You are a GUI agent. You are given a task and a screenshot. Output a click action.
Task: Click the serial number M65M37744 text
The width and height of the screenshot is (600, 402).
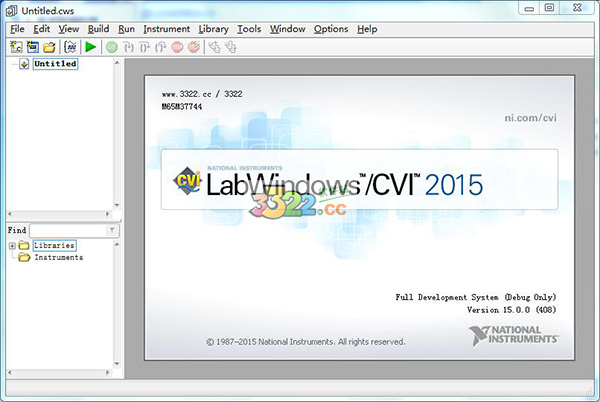coord(182,107)
